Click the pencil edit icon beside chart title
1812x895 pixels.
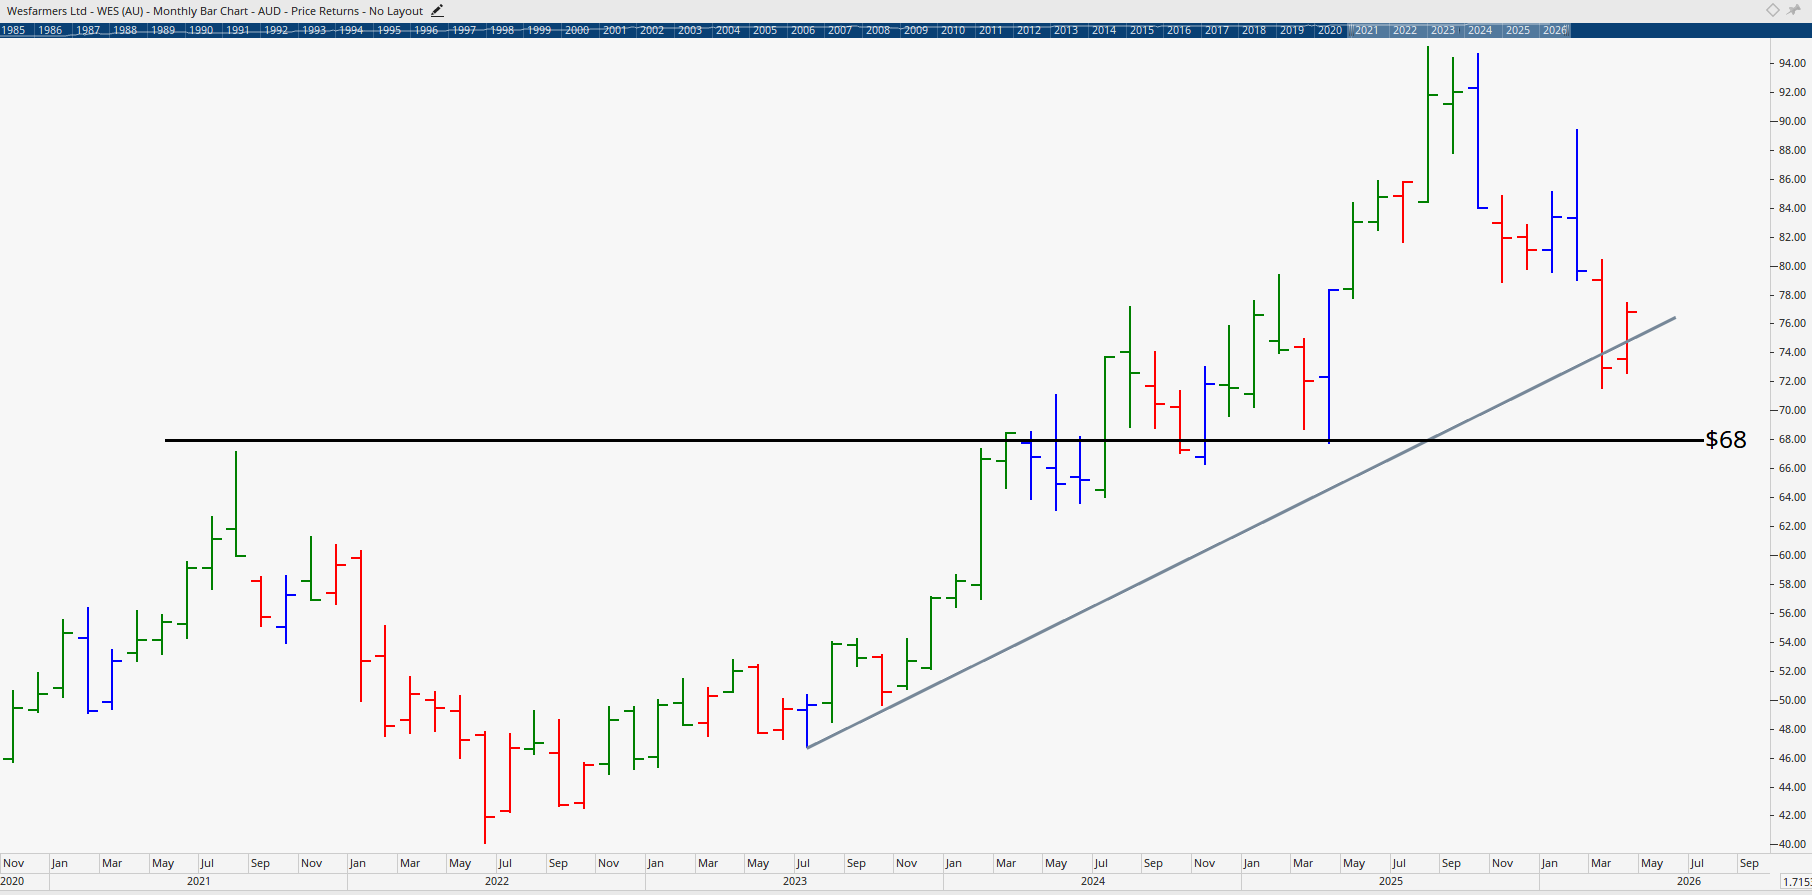(x=437, y=11)
